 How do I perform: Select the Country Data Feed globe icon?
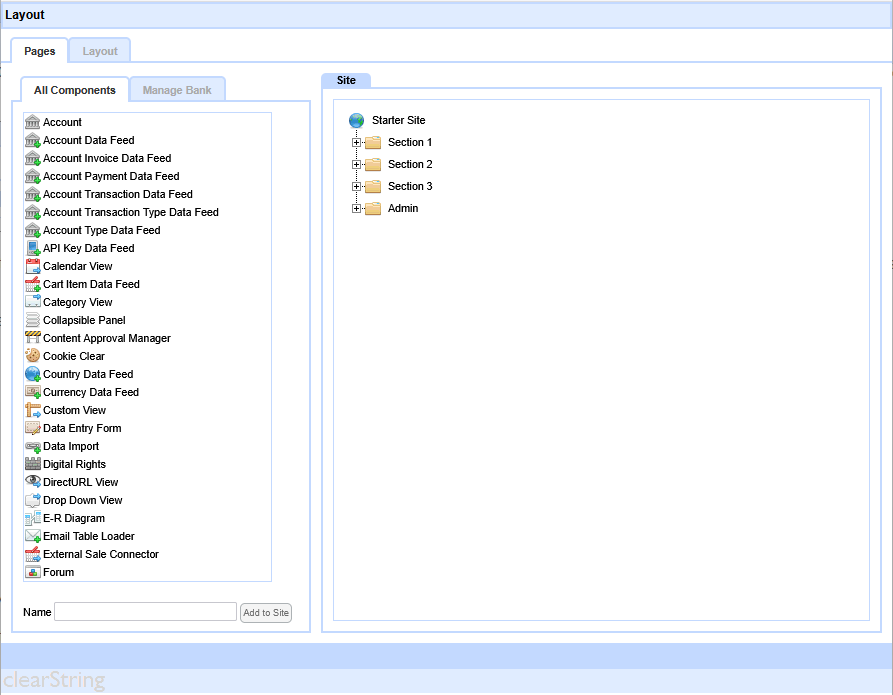coord(33,374)
